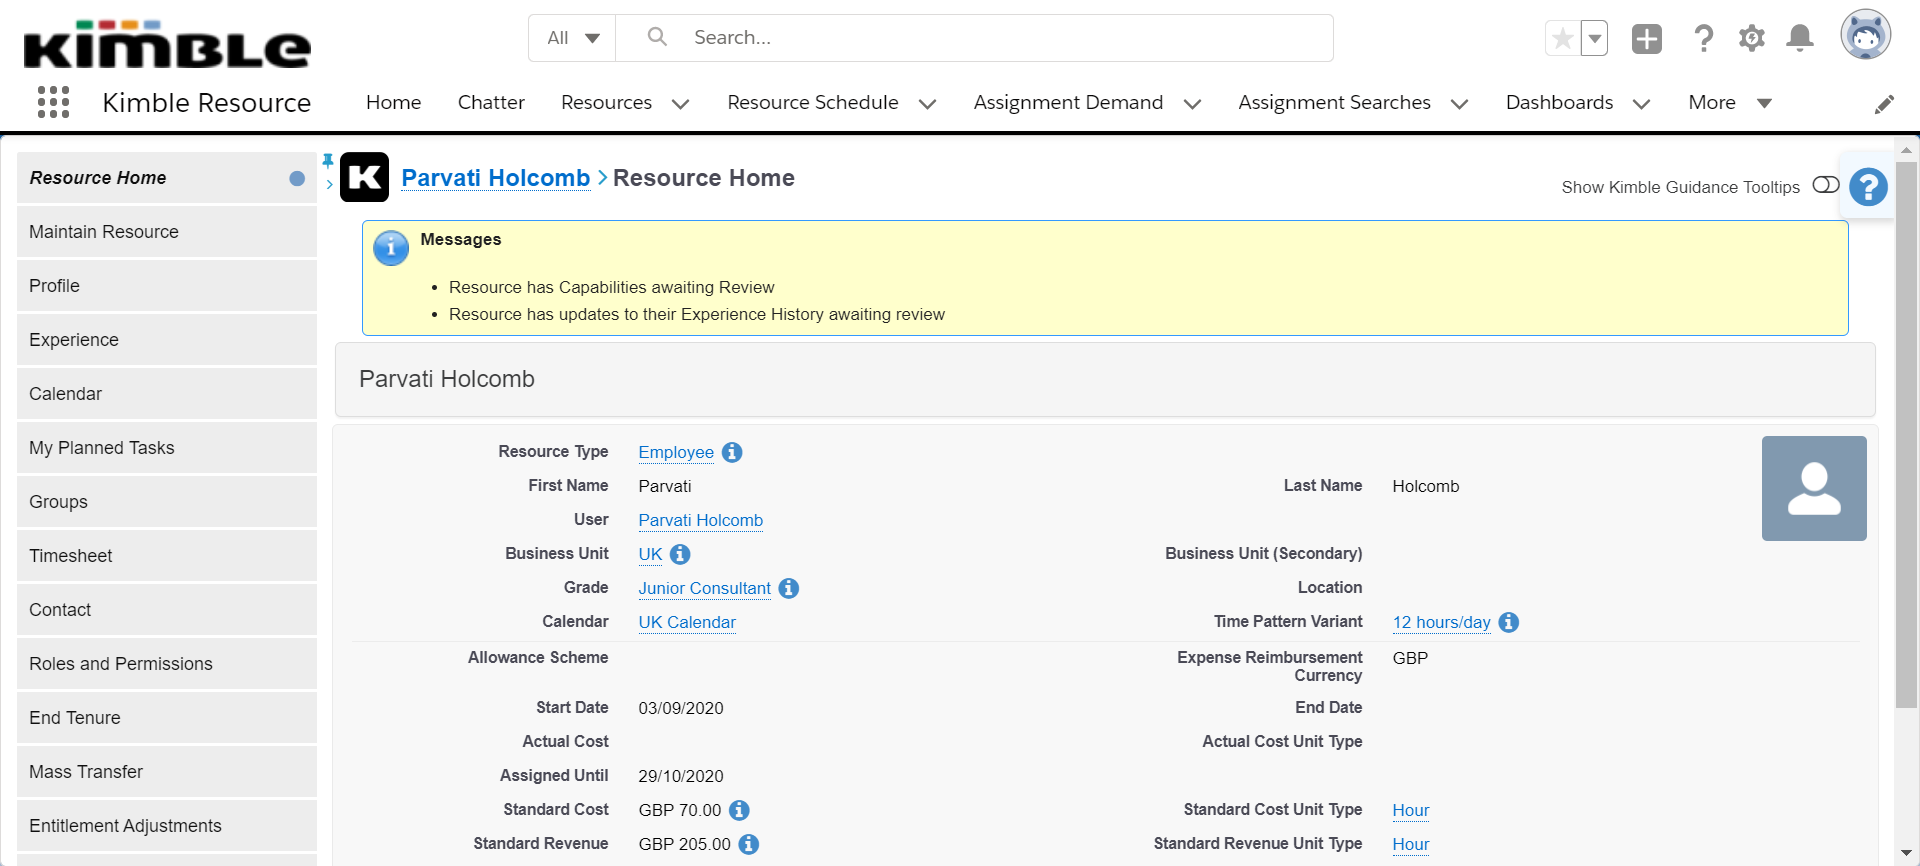Select Timesheet in the sidebar
This screenshot has height=866, width=1920.
[167, 556]
